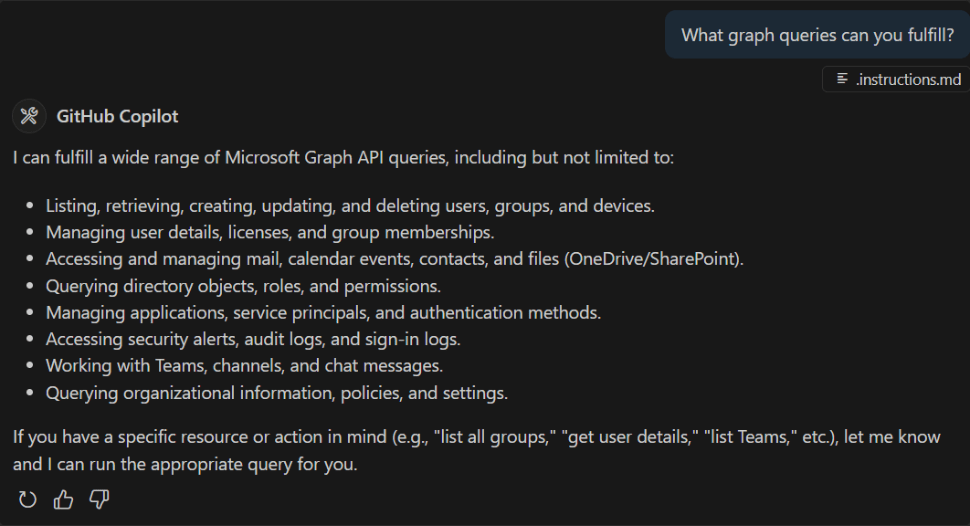Click the bullet about organizational policies and settings
Image resolution: width=970 pixels, height=526 pixels.
[277, 393]
